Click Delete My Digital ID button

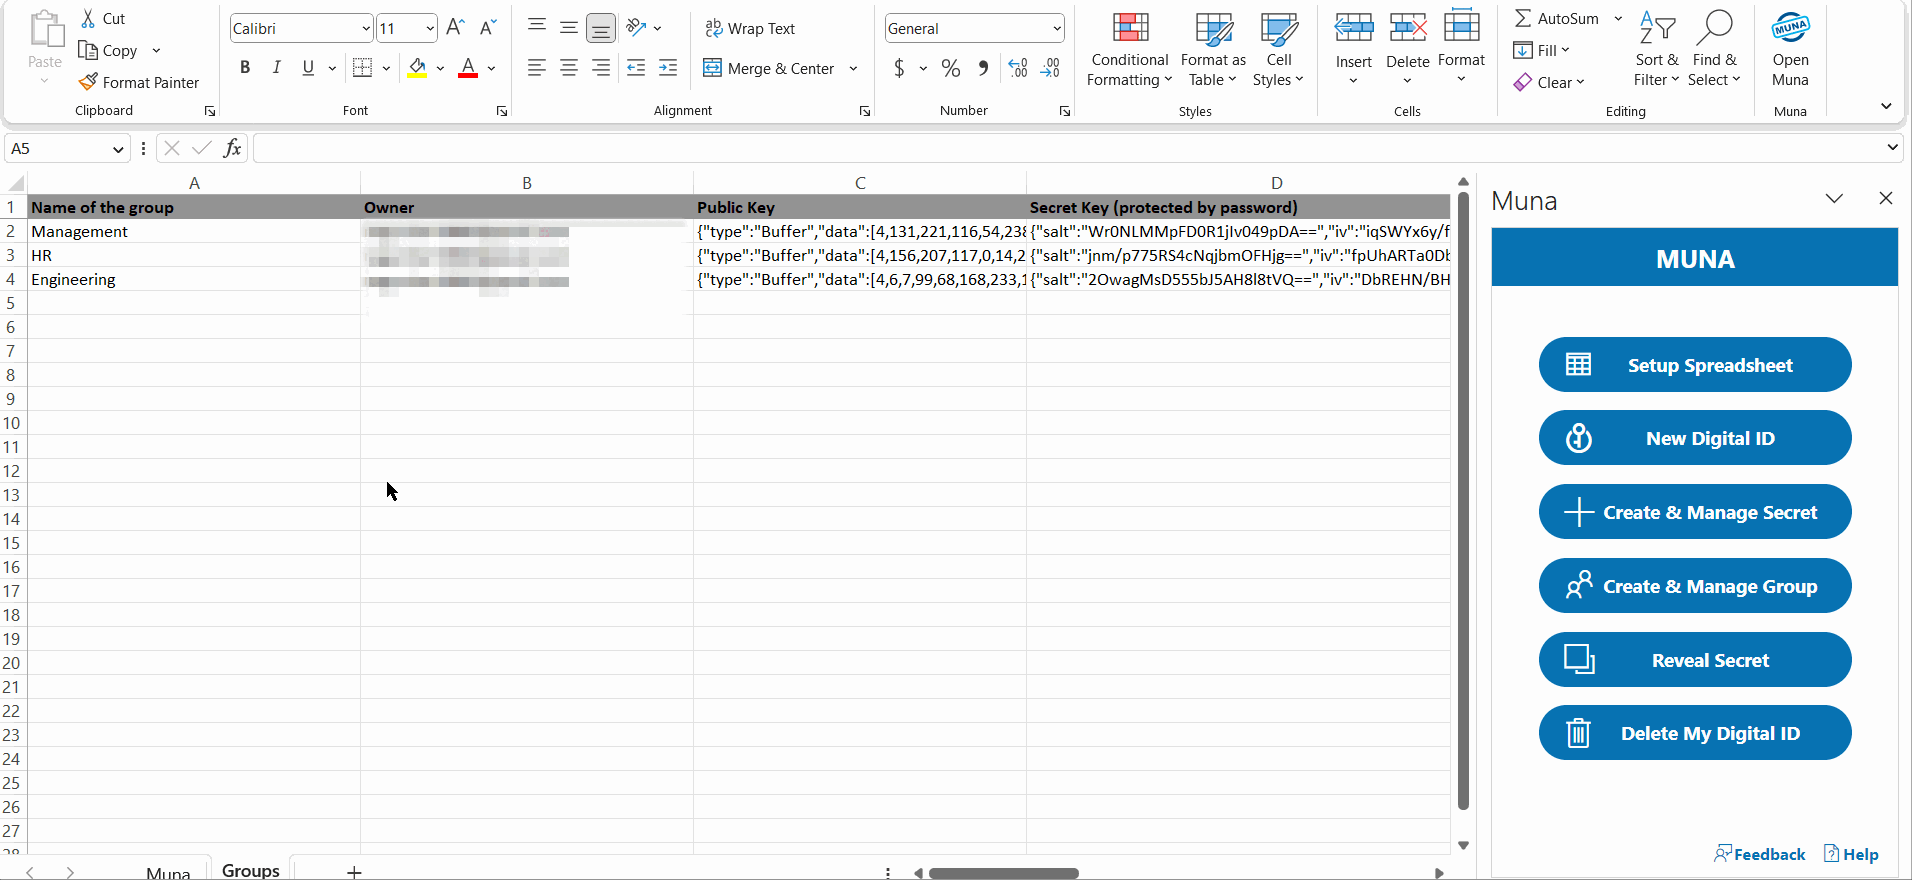click(x=1695, y=733)
